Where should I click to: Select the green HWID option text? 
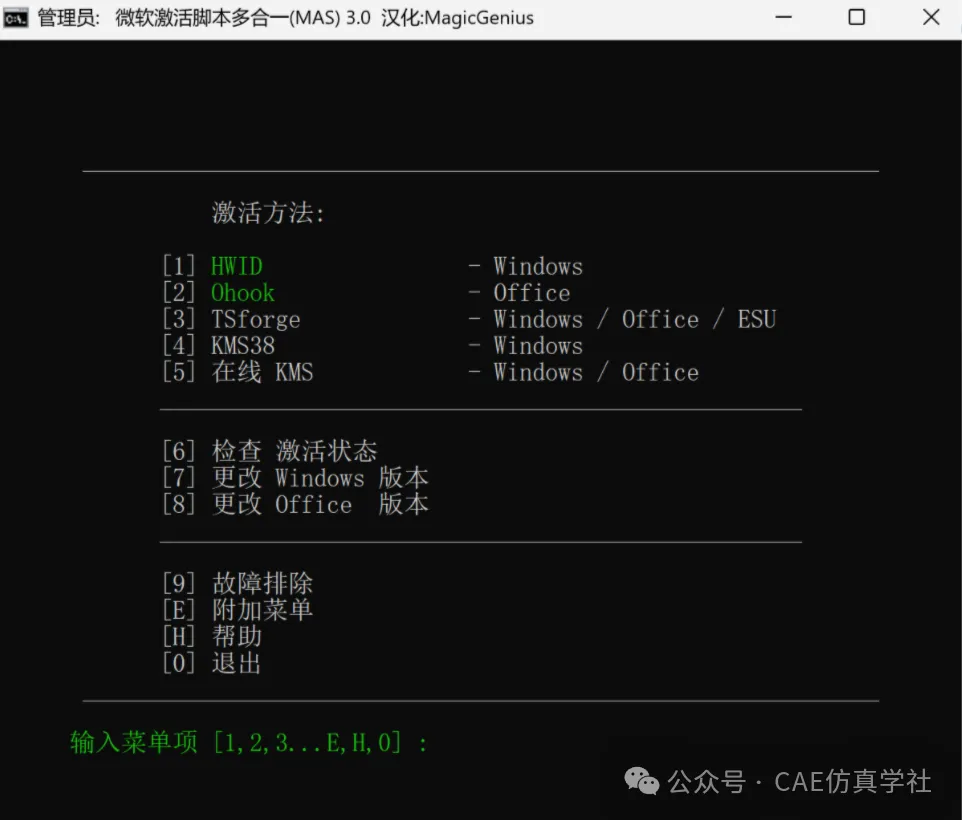pos(237,266)
